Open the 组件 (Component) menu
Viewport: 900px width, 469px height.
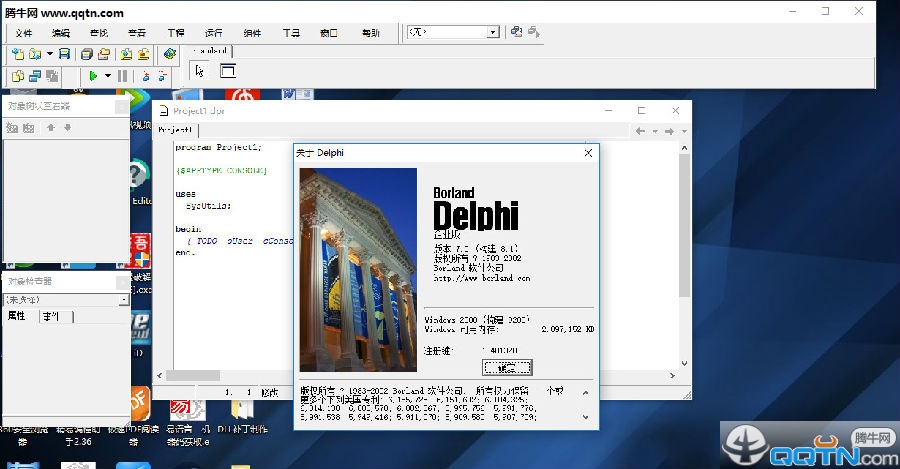tap(252, 33)
